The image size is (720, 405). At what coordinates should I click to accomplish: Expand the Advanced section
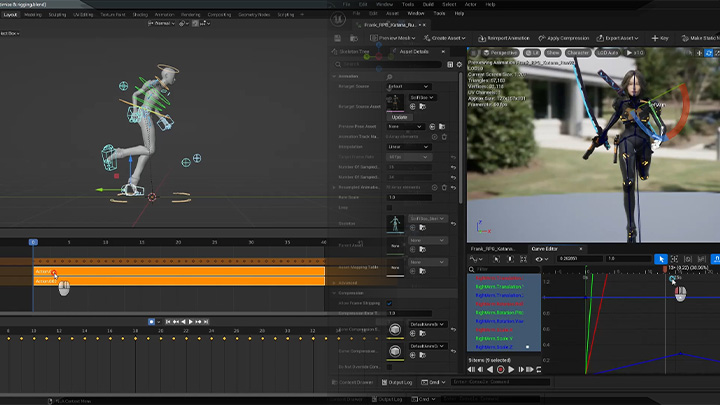coord(334,283)
